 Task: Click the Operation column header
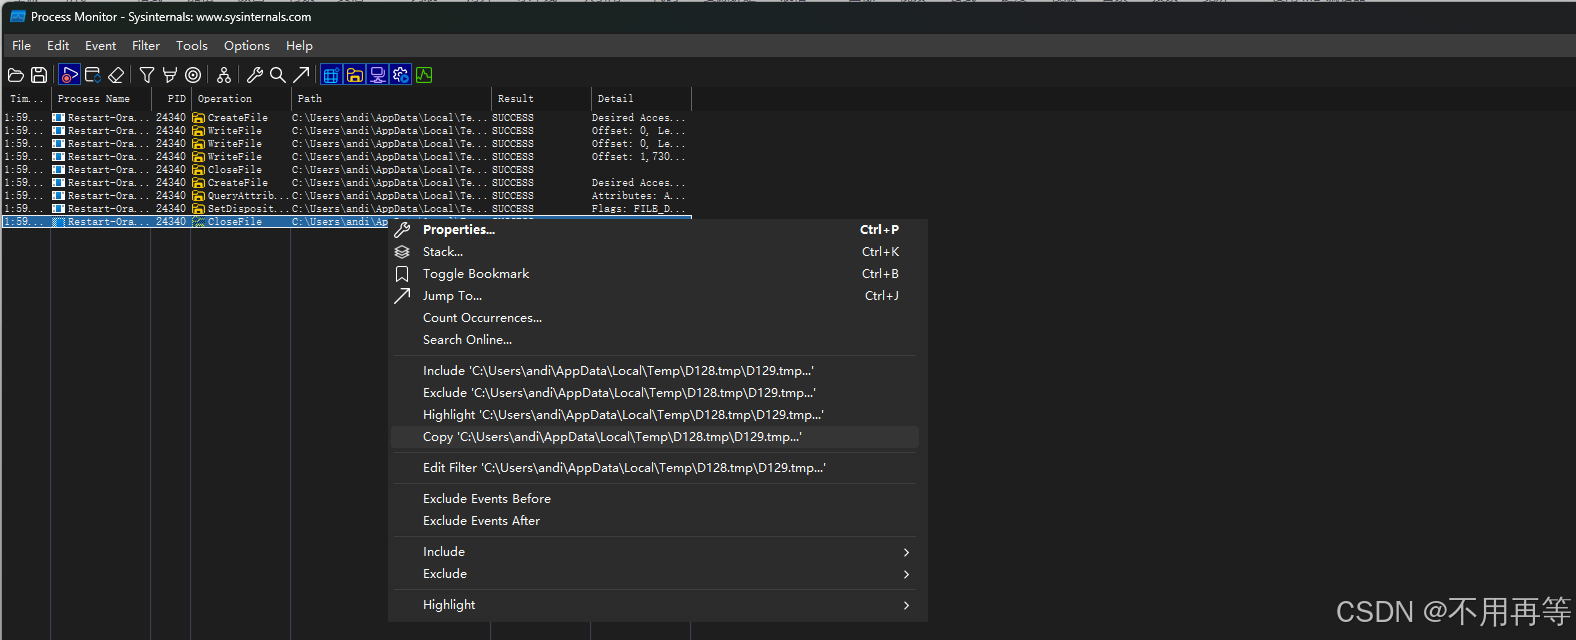[x=241, y=99]
